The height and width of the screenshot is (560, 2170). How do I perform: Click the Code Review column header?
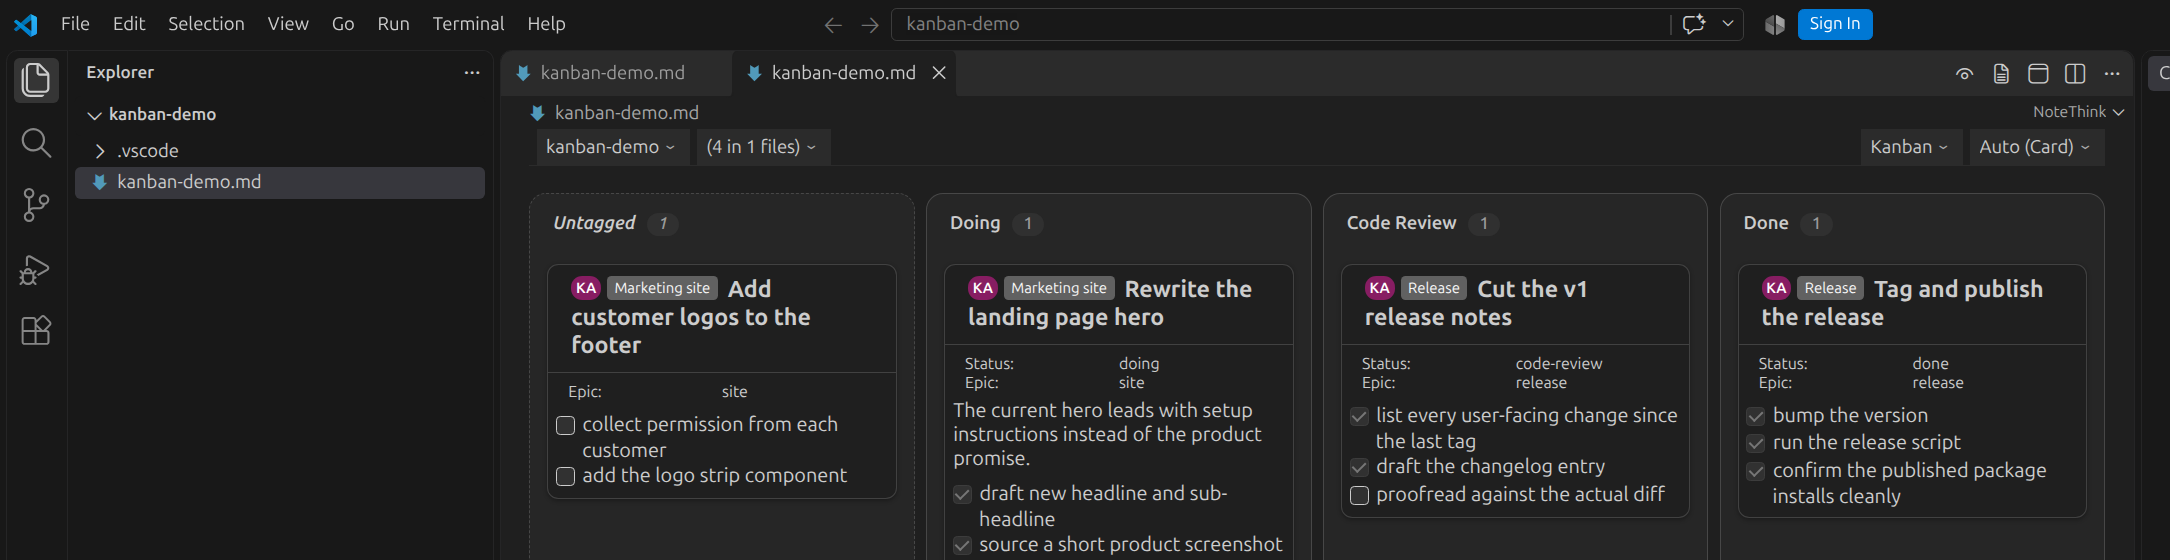[x=1401, y=223]
